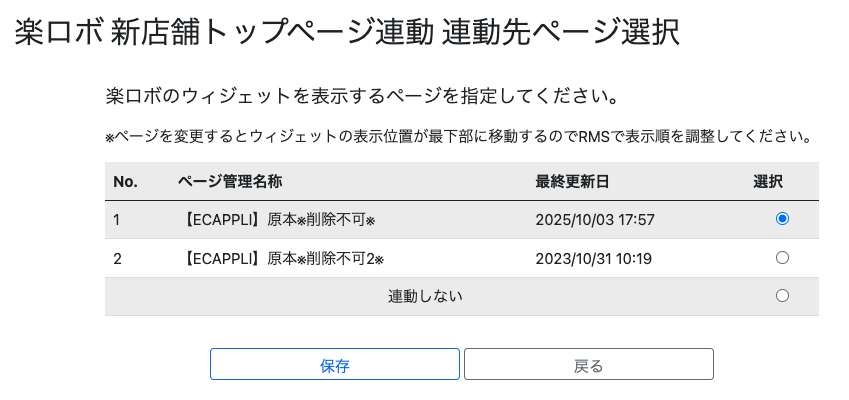
Task: Click the page name 【ECAPPLI】原本※削除不可2※
Action: (285, 259)
